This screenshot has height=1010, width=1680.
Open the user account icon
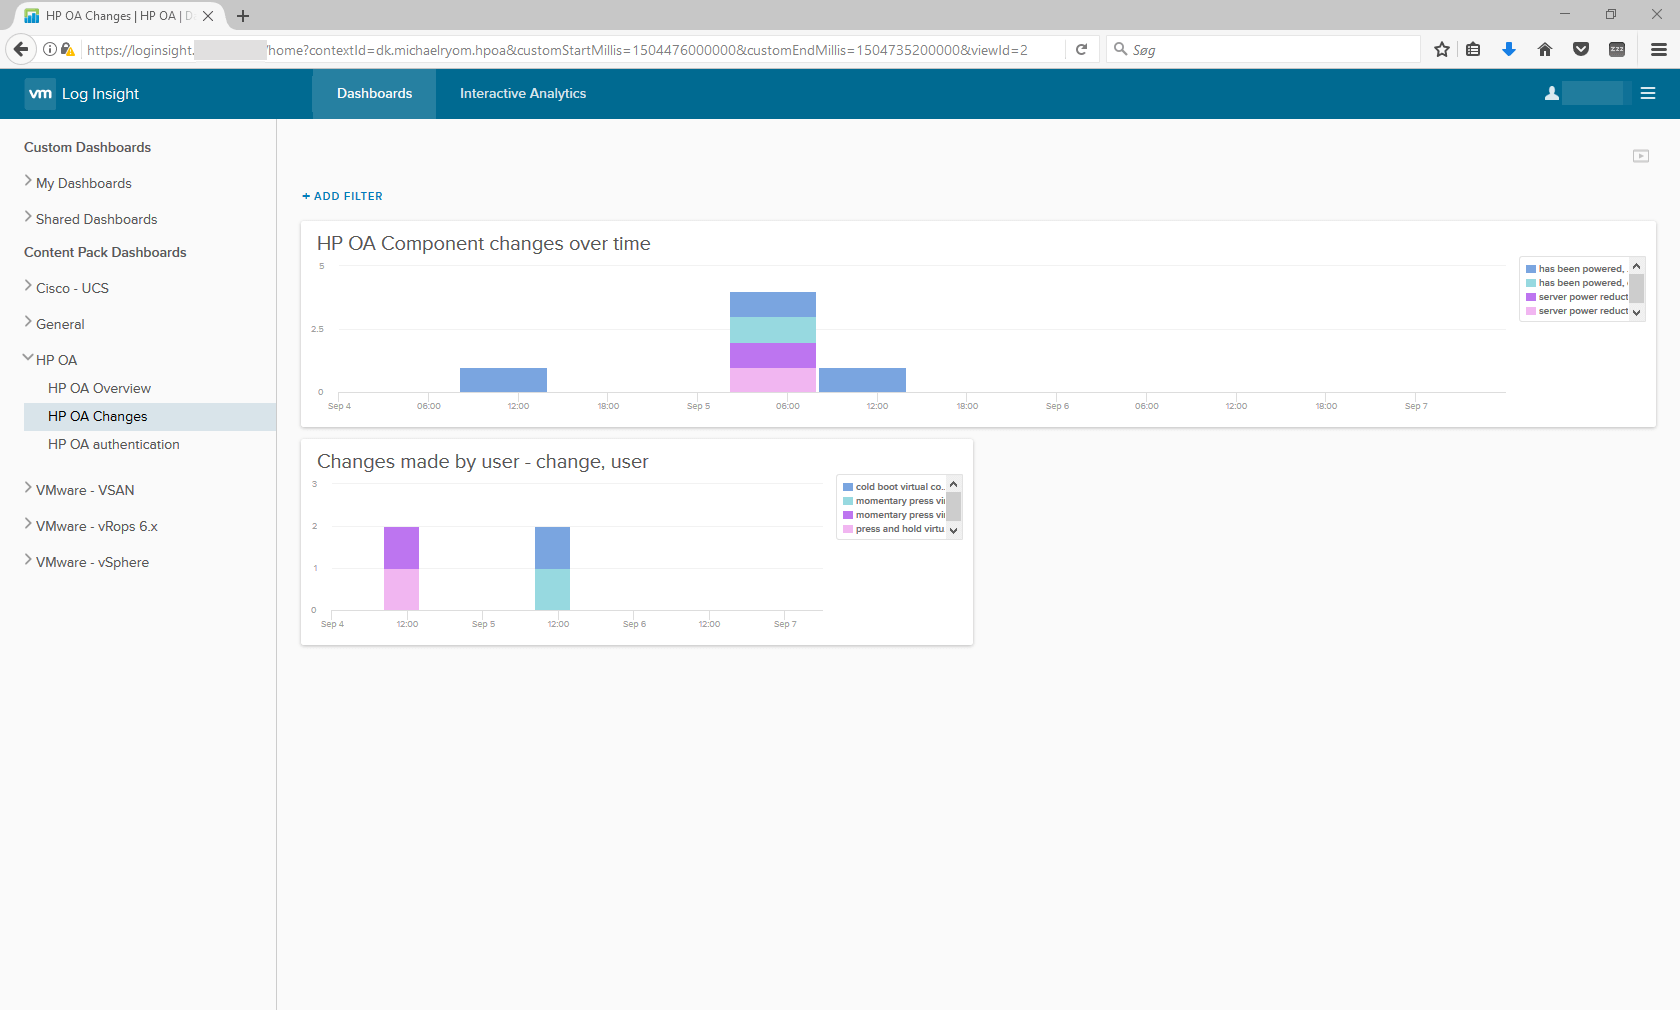click(1551, 93)
